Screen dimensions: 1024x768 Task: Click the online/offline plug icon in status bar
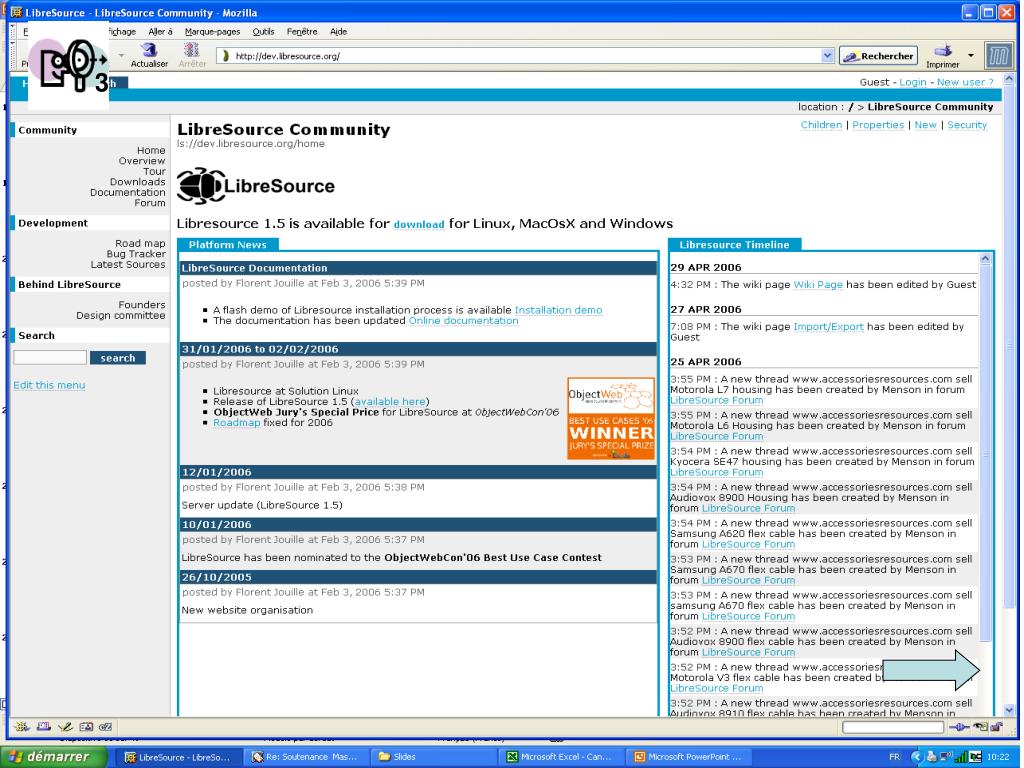pos(959,727)
